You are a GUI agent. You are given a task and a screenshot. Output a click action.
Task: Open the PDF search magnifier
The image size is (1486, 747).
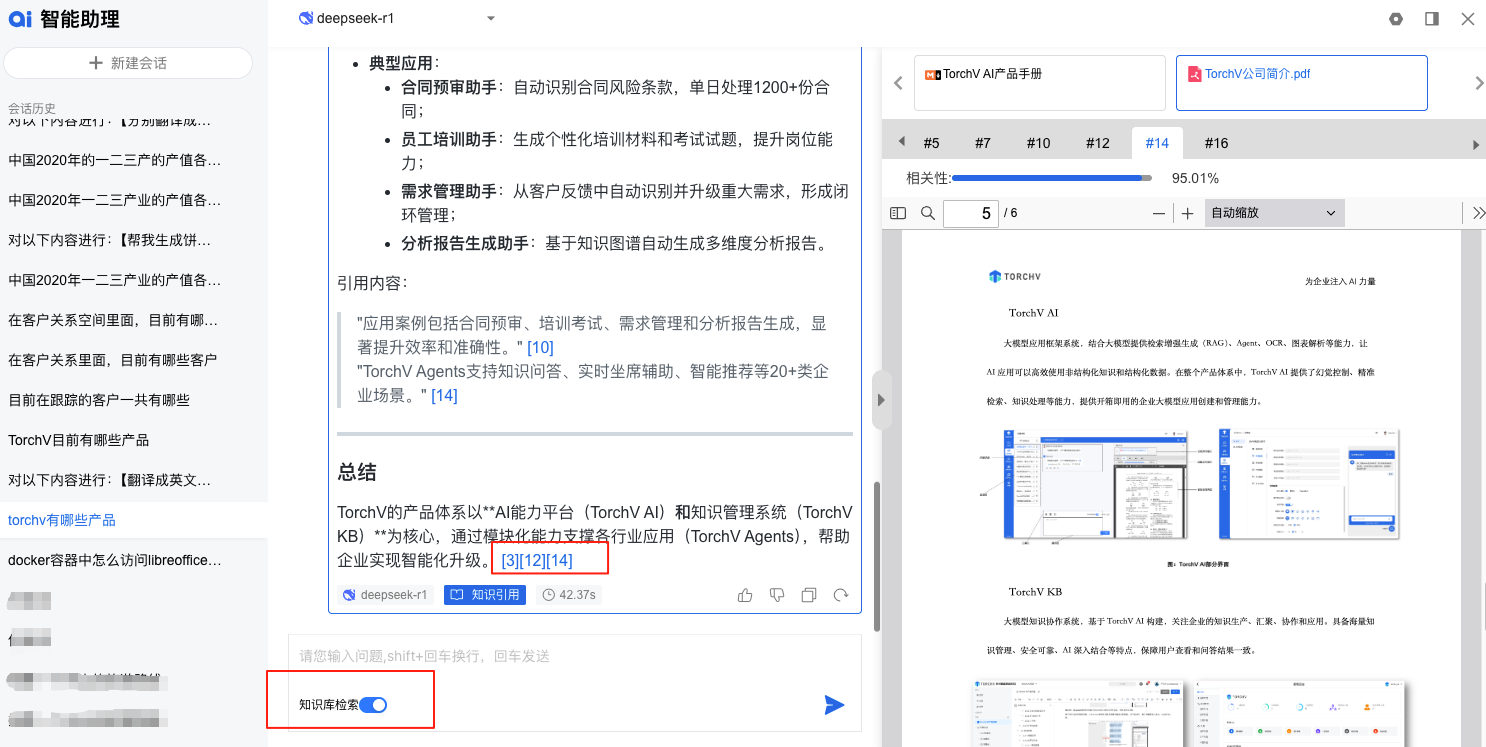[928, 213]
